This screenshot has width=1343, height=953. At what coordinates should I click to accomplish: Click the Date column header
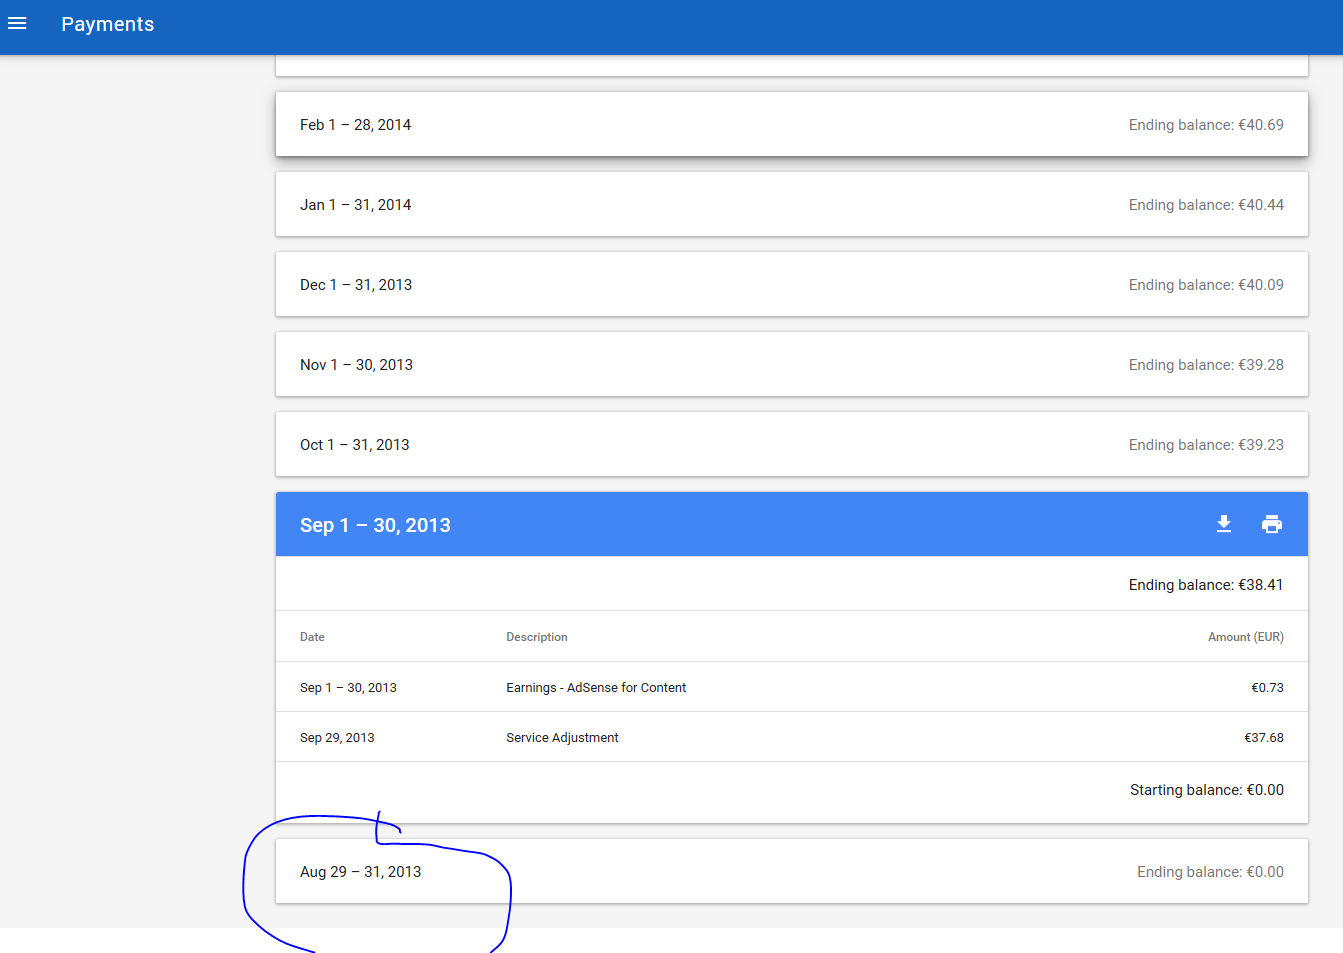pyautogui.click(x=312, y=637)
